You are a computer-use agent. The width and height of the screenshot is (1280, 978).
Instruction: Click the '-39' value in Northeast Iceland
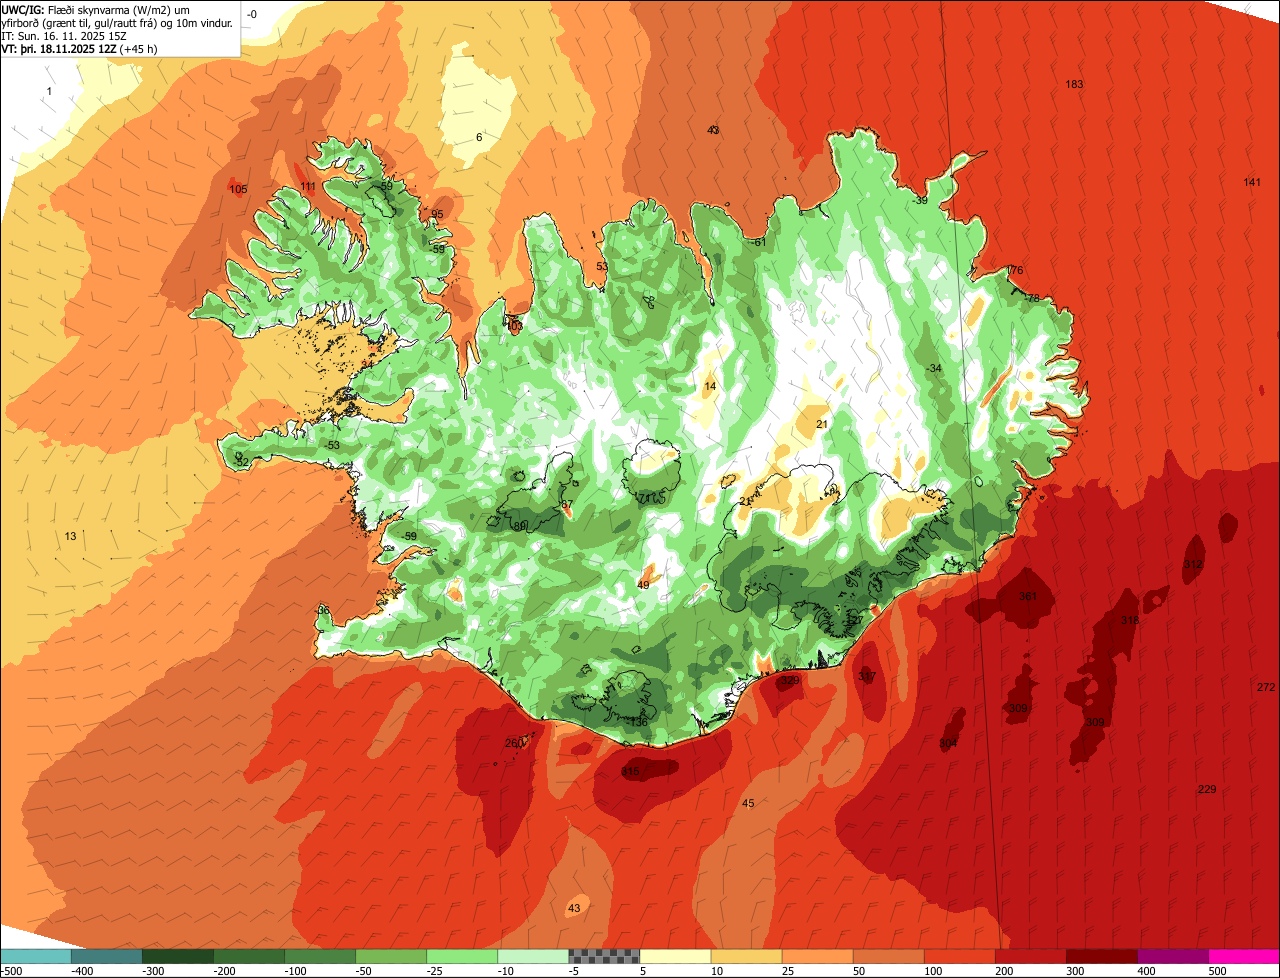click(x=919, y=201)
